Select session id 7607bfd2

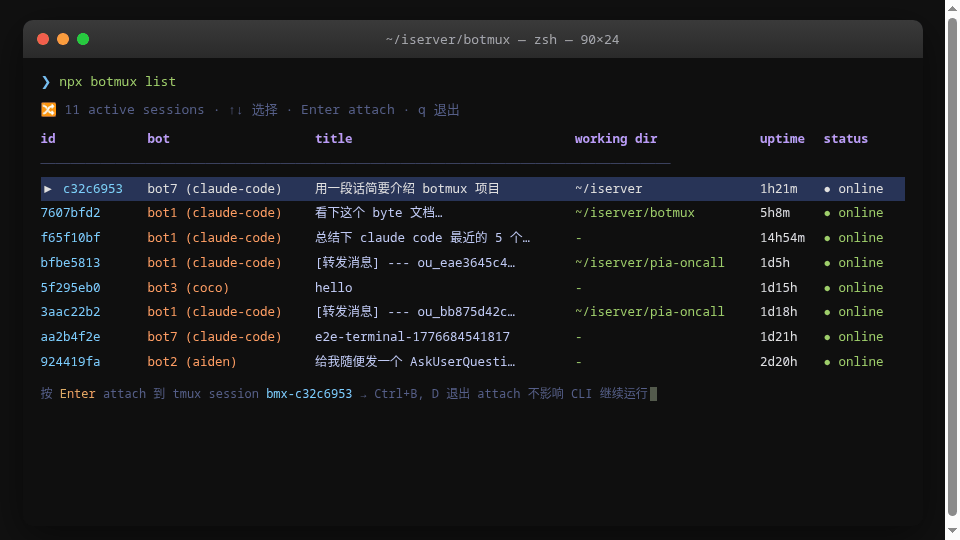point(70,212)
